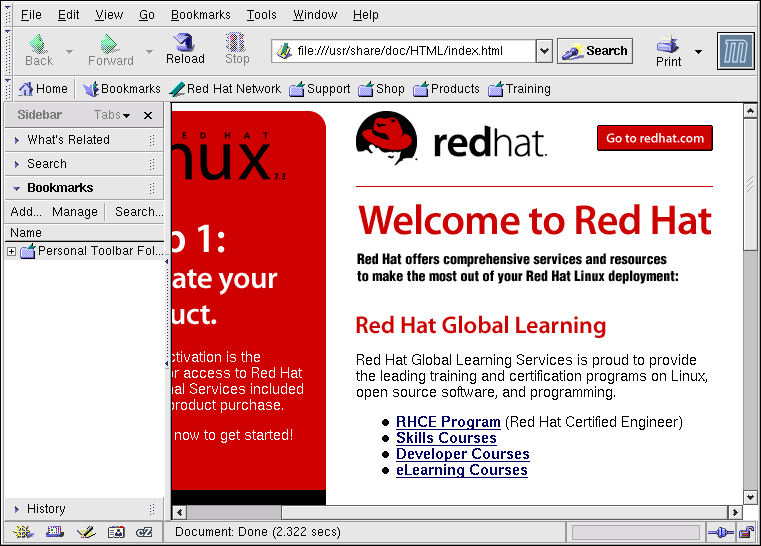Open the Bookmarks menu in the menu bar
Screen dimensions: 761x546
[200, 15]
